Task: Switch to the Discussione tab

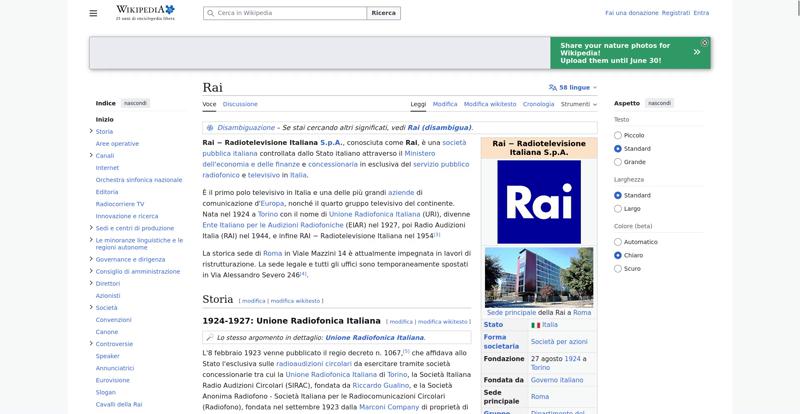Action: [x=240, y=104]
